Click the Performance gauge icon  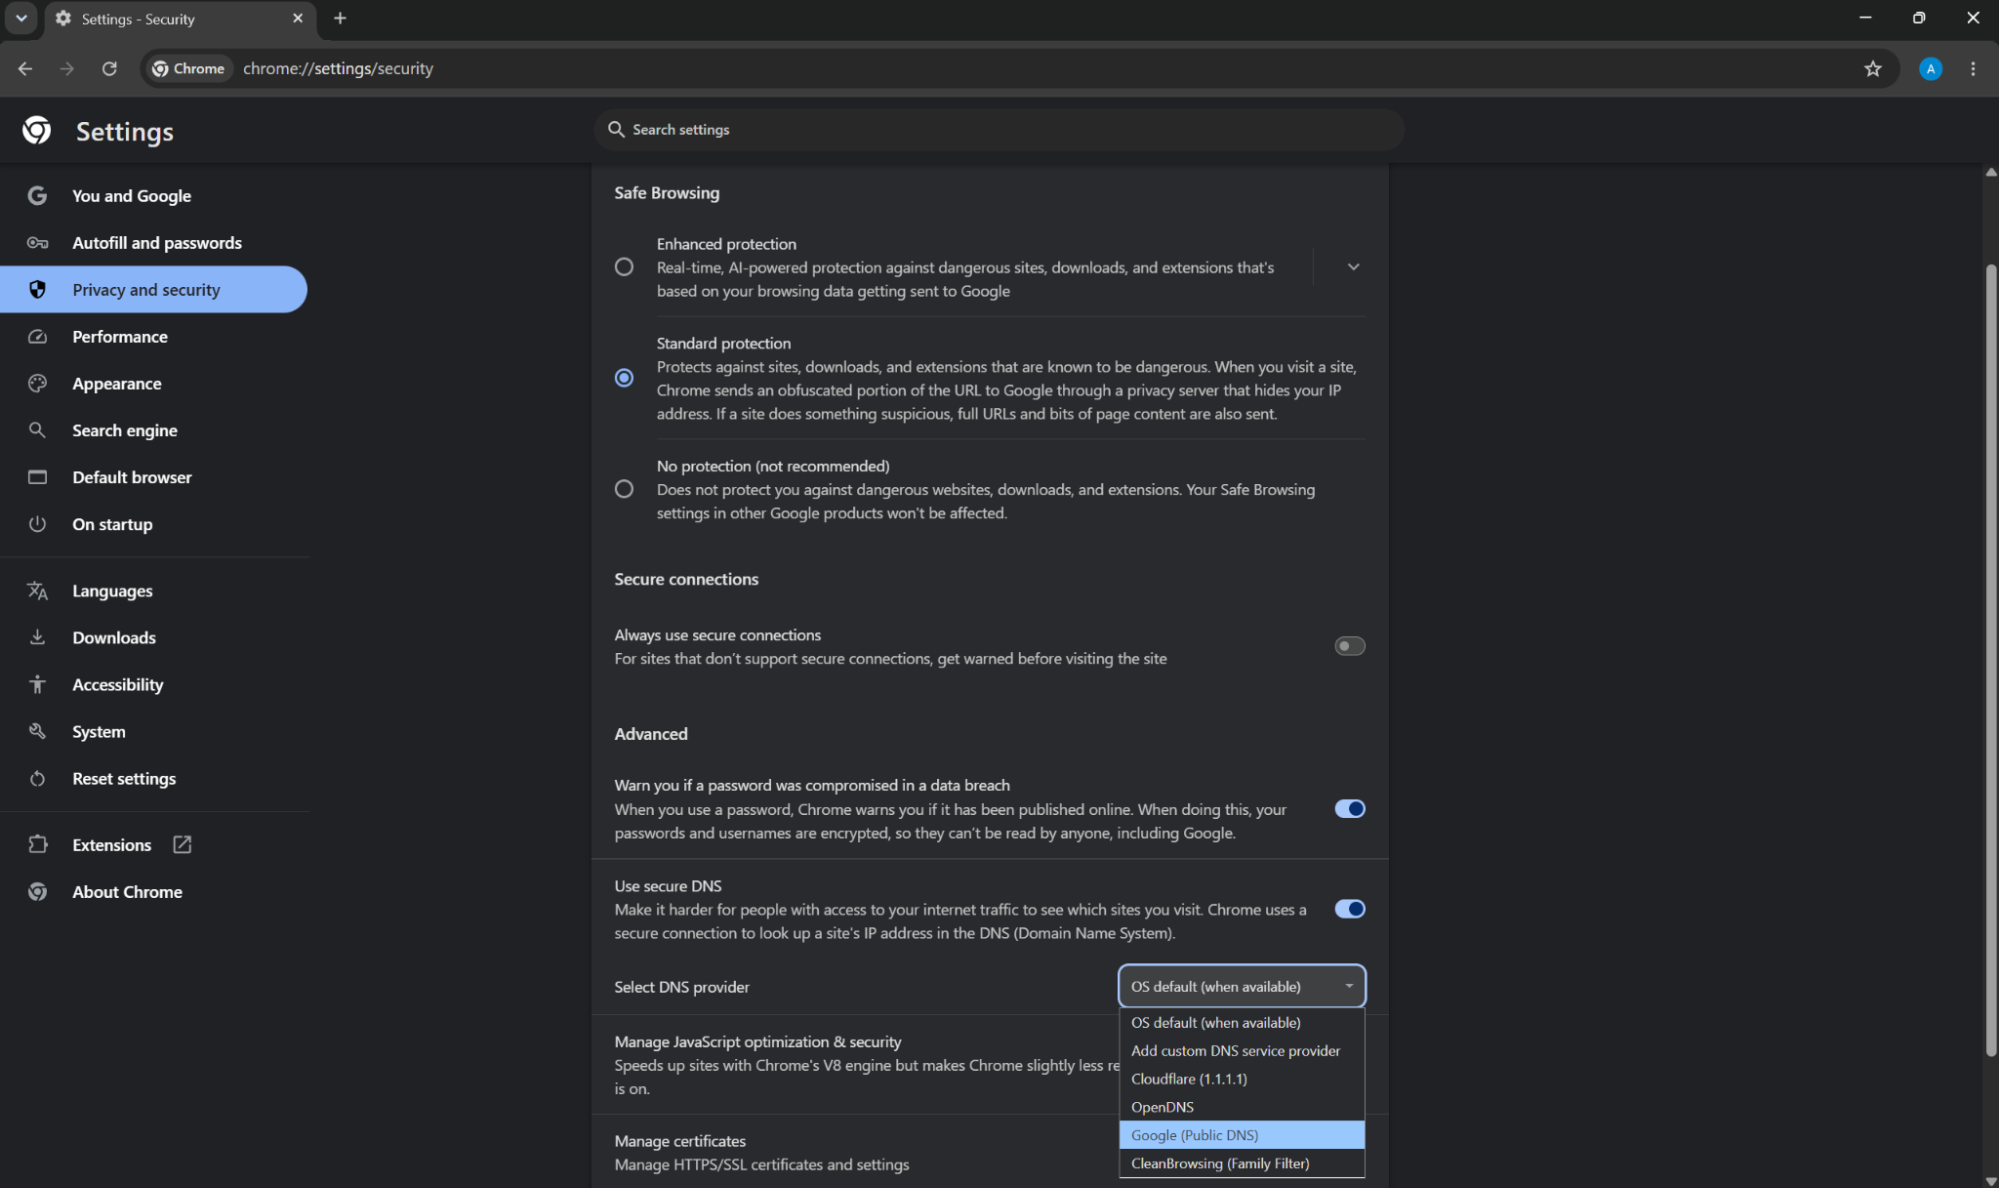coord(37,337)
